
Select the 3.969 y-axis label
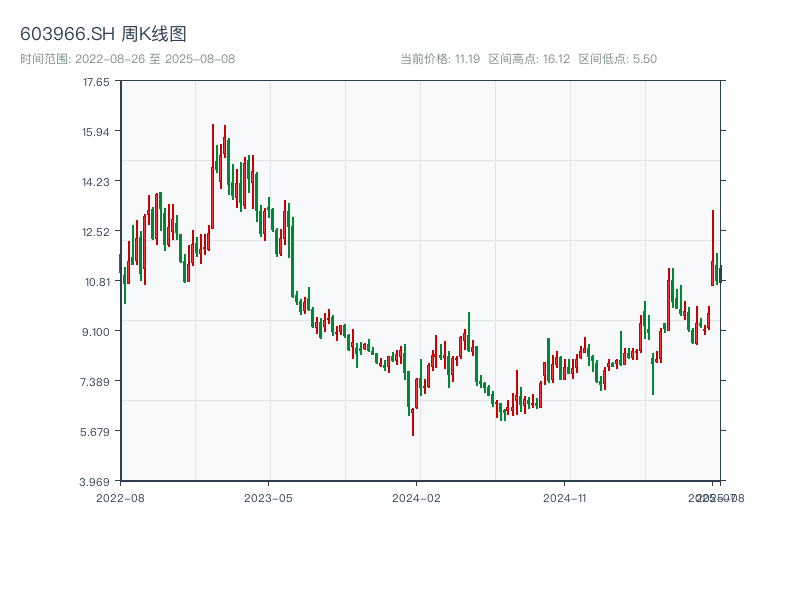(x=96, y=481)
